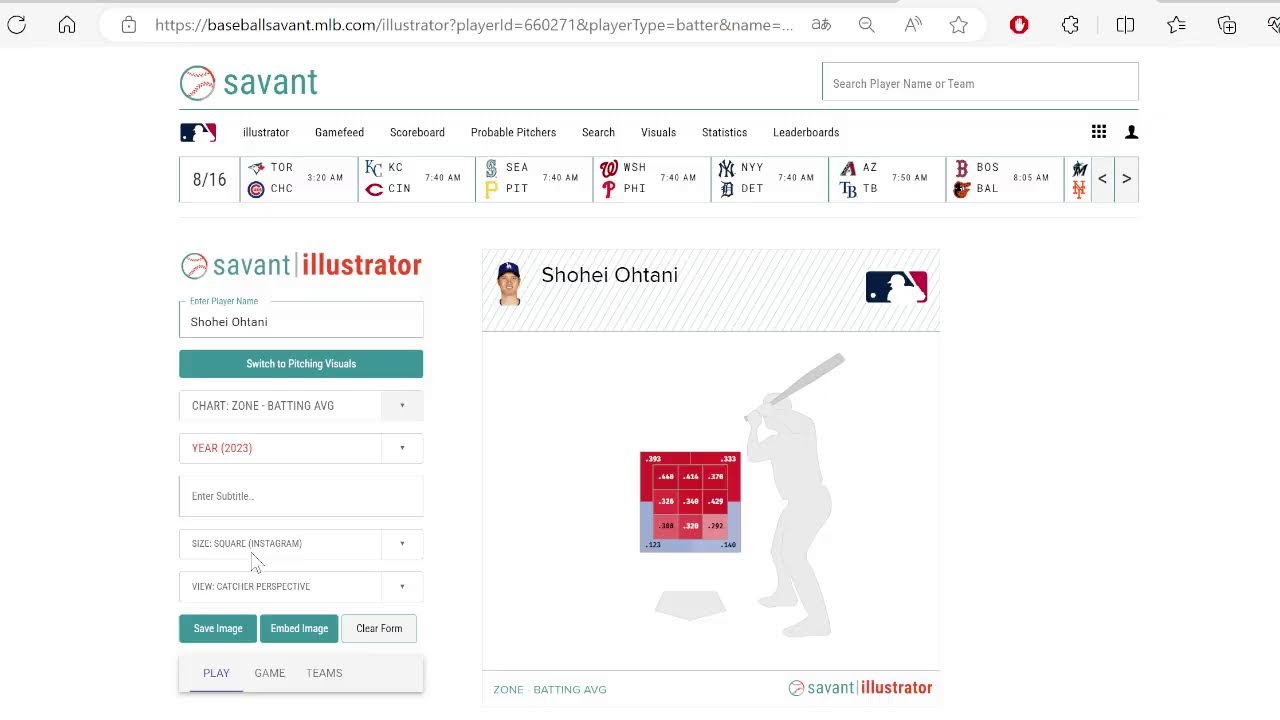Click the .429 zone cell
The image size is (1280, 720).
click(715, 501)
